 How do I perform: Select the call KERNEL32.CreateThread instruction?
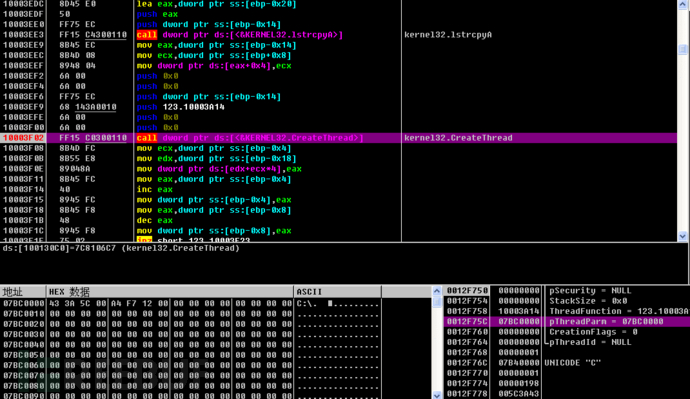[x=250, y=138]
